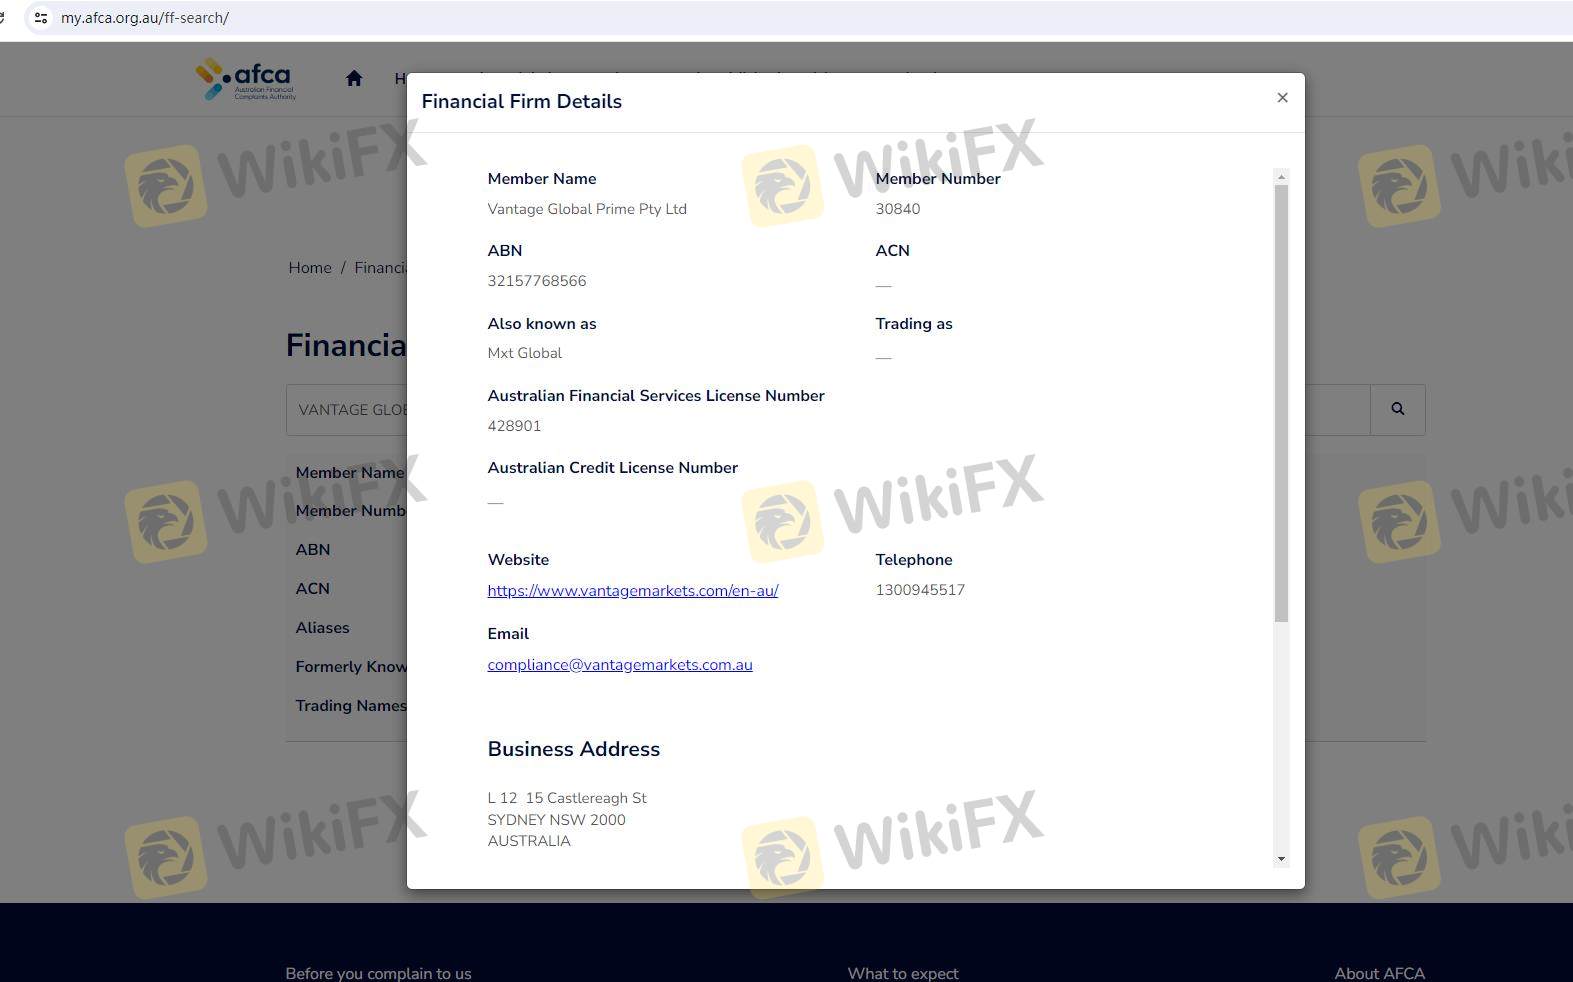Image resolution: width=1573 pixels, height=982 pixels.
Task: Open the vantagemarkets.com website link
Action: pyautogui.click(x=632, y=591)
